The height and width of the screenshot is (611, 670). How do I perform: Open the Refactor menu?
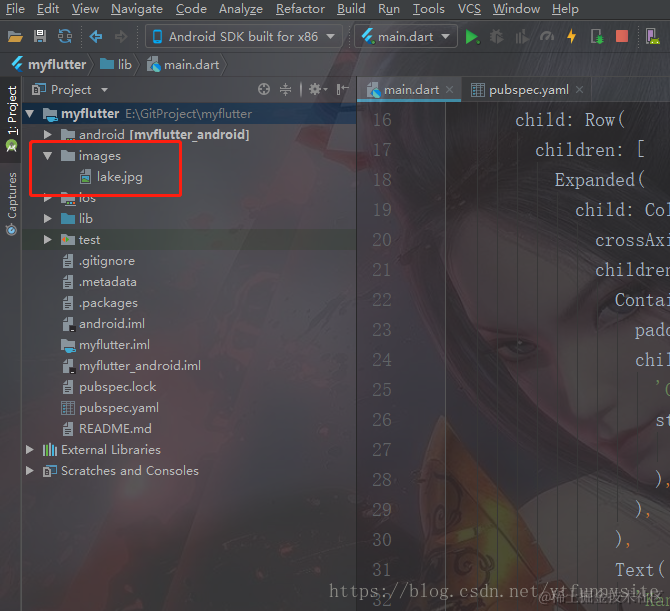[x=300, y=9]
